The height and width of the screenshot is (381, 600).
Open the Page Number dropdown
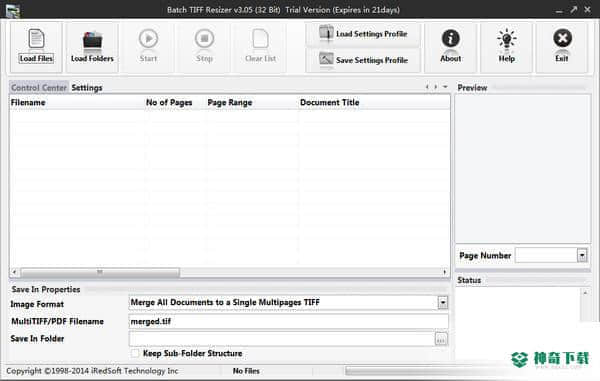coord(582,256)
